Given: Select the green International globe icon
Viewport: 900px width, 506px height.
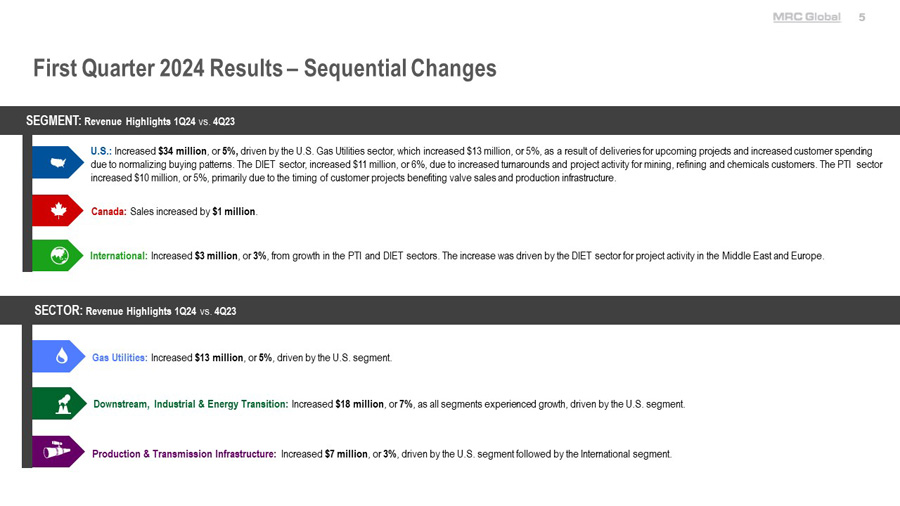Looking at the screenshot, I should click(x=57, y=255).
